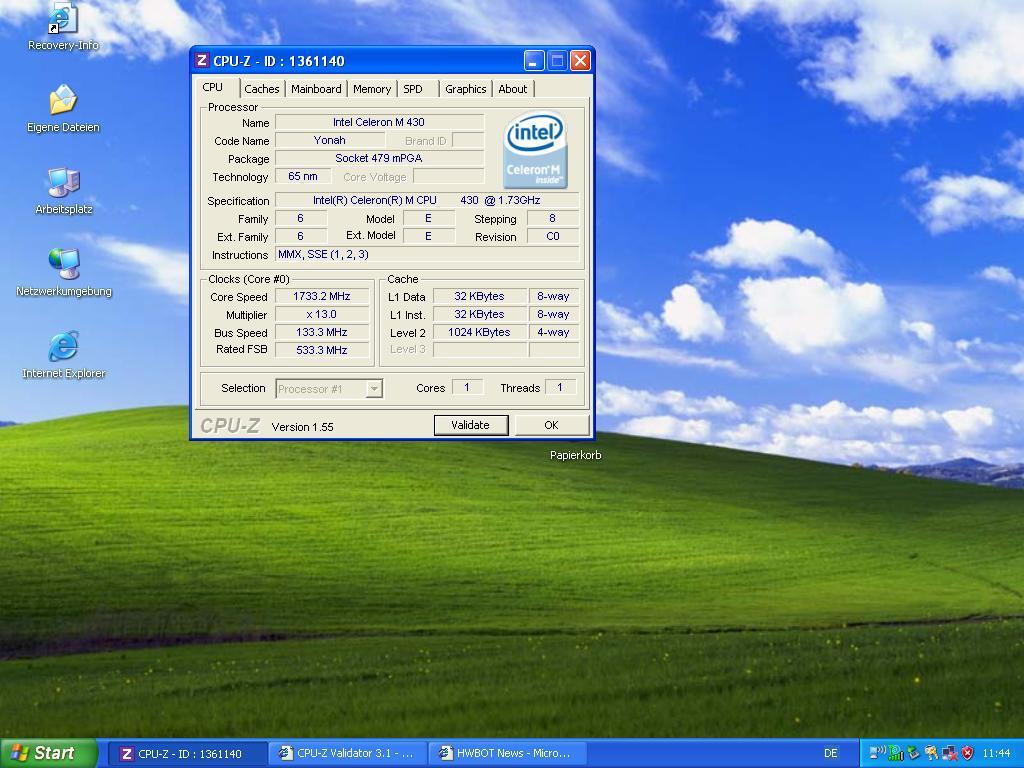This screenshot has width=1024, height=768.
Task: Open the Windows Start menu
Action: coord(48,753)
